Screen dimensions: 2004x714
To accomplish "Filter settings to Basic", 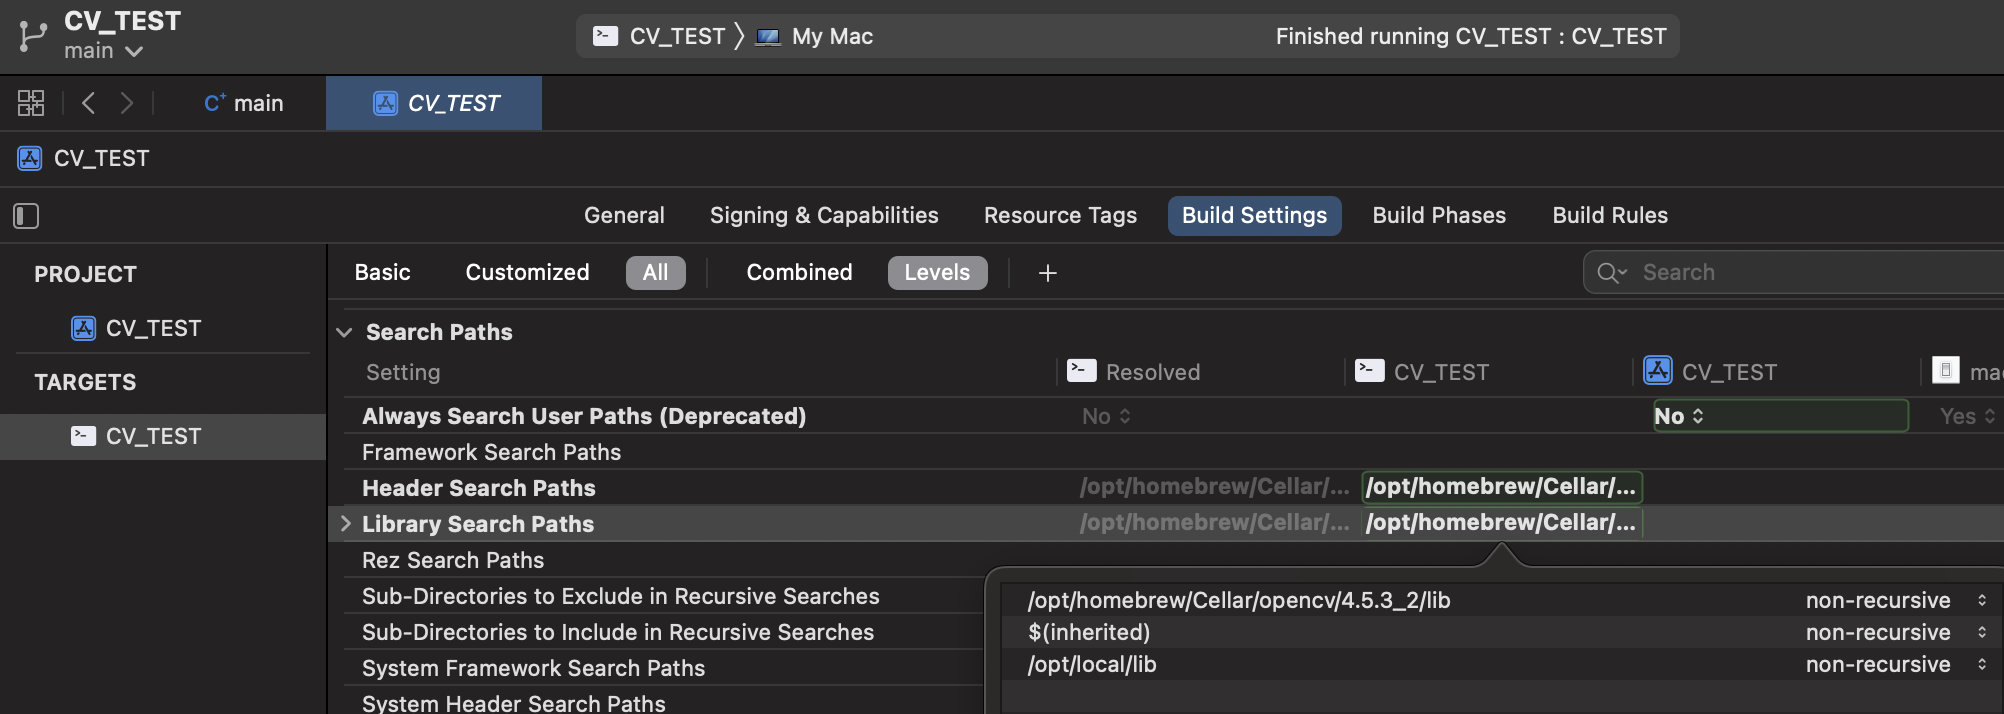I will pos(382,272).
